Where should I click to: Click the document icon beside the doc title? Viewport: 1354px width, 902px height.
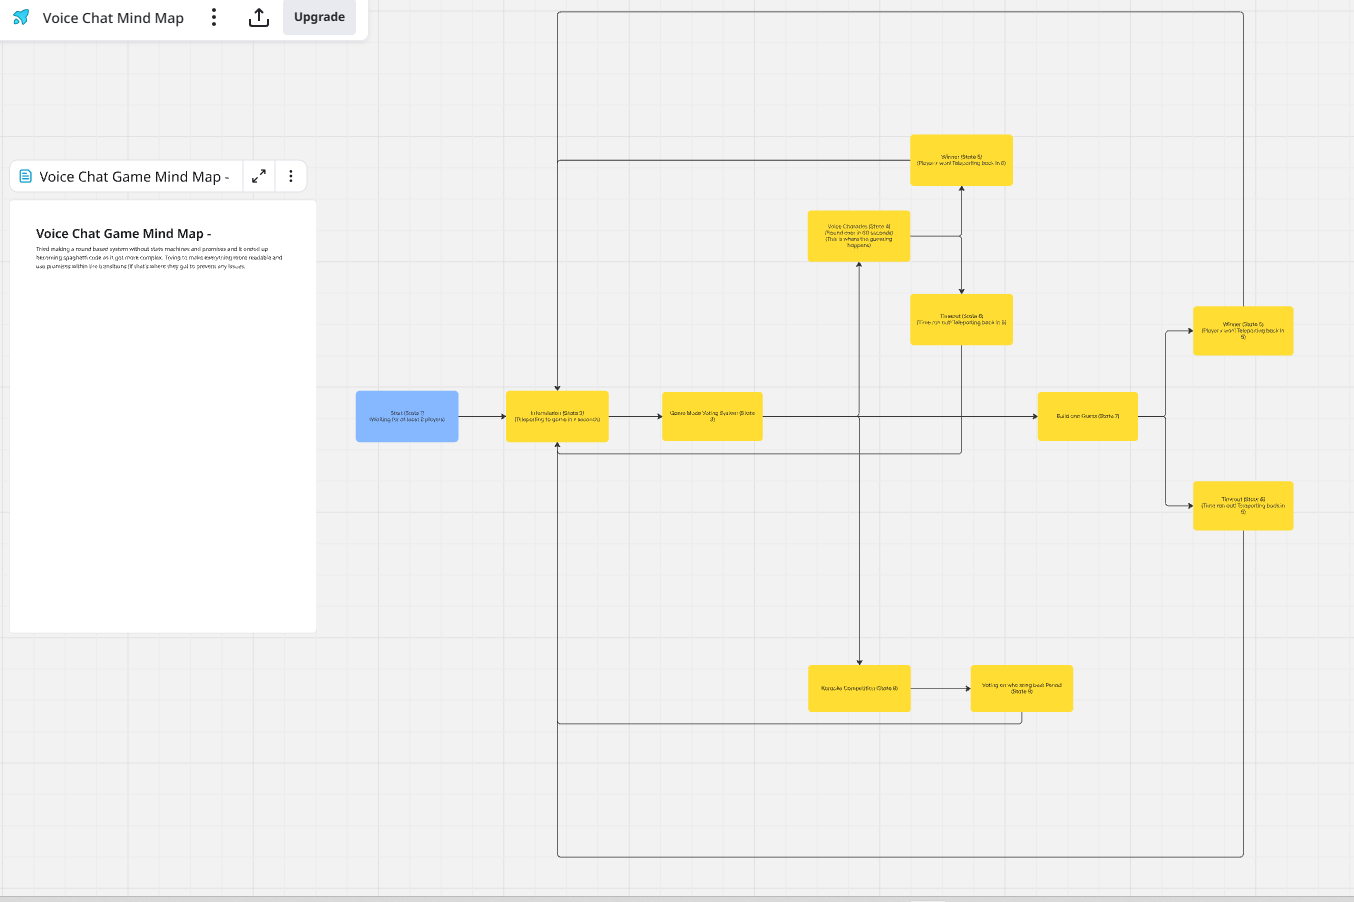(x=26, y=176)
